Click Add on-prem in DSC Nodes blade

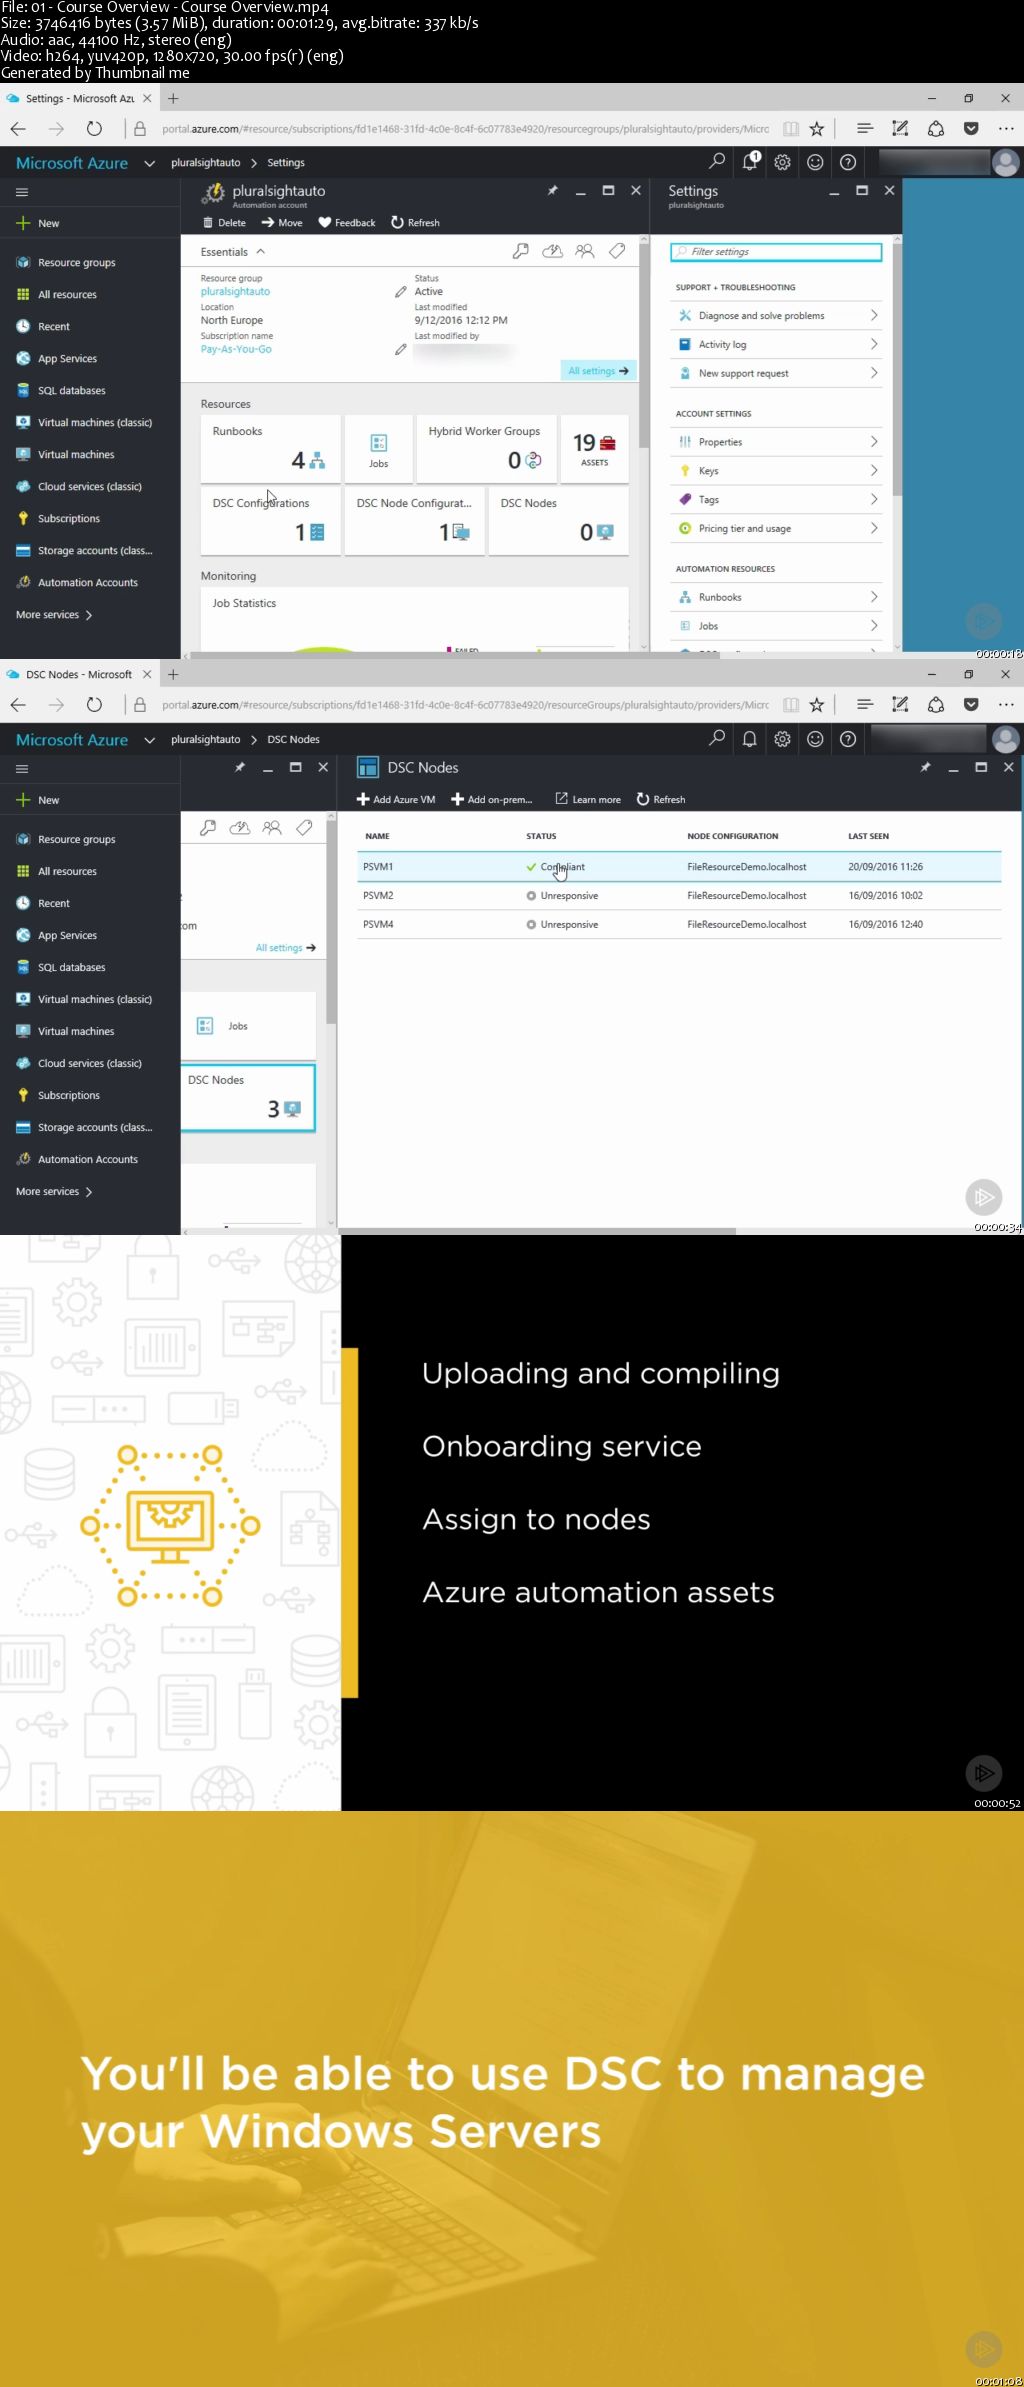pyautogui.click(x=492, y=799)
